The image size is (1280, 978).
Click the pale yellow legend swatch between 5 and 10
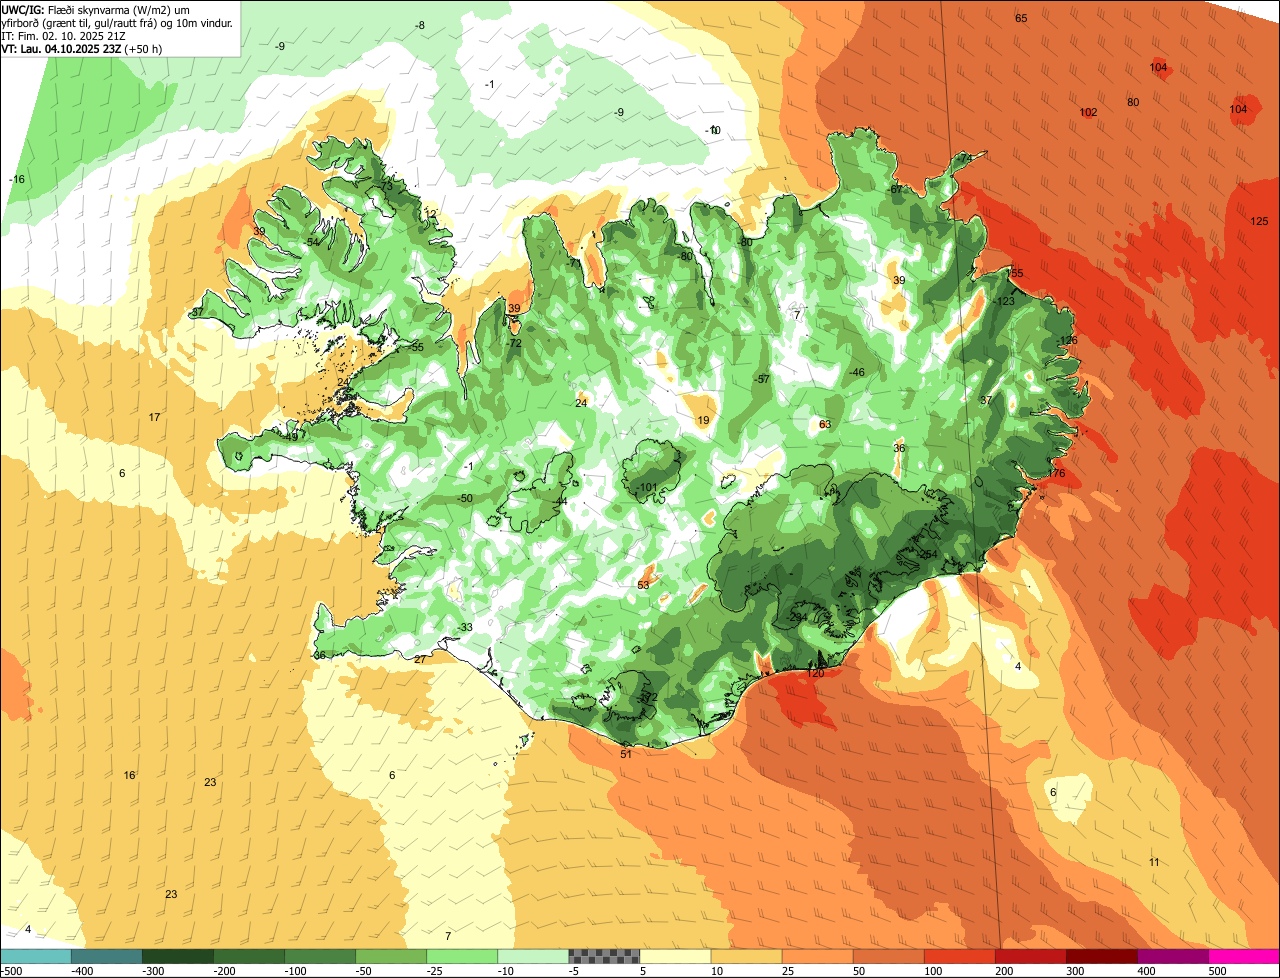pos(675,956)
